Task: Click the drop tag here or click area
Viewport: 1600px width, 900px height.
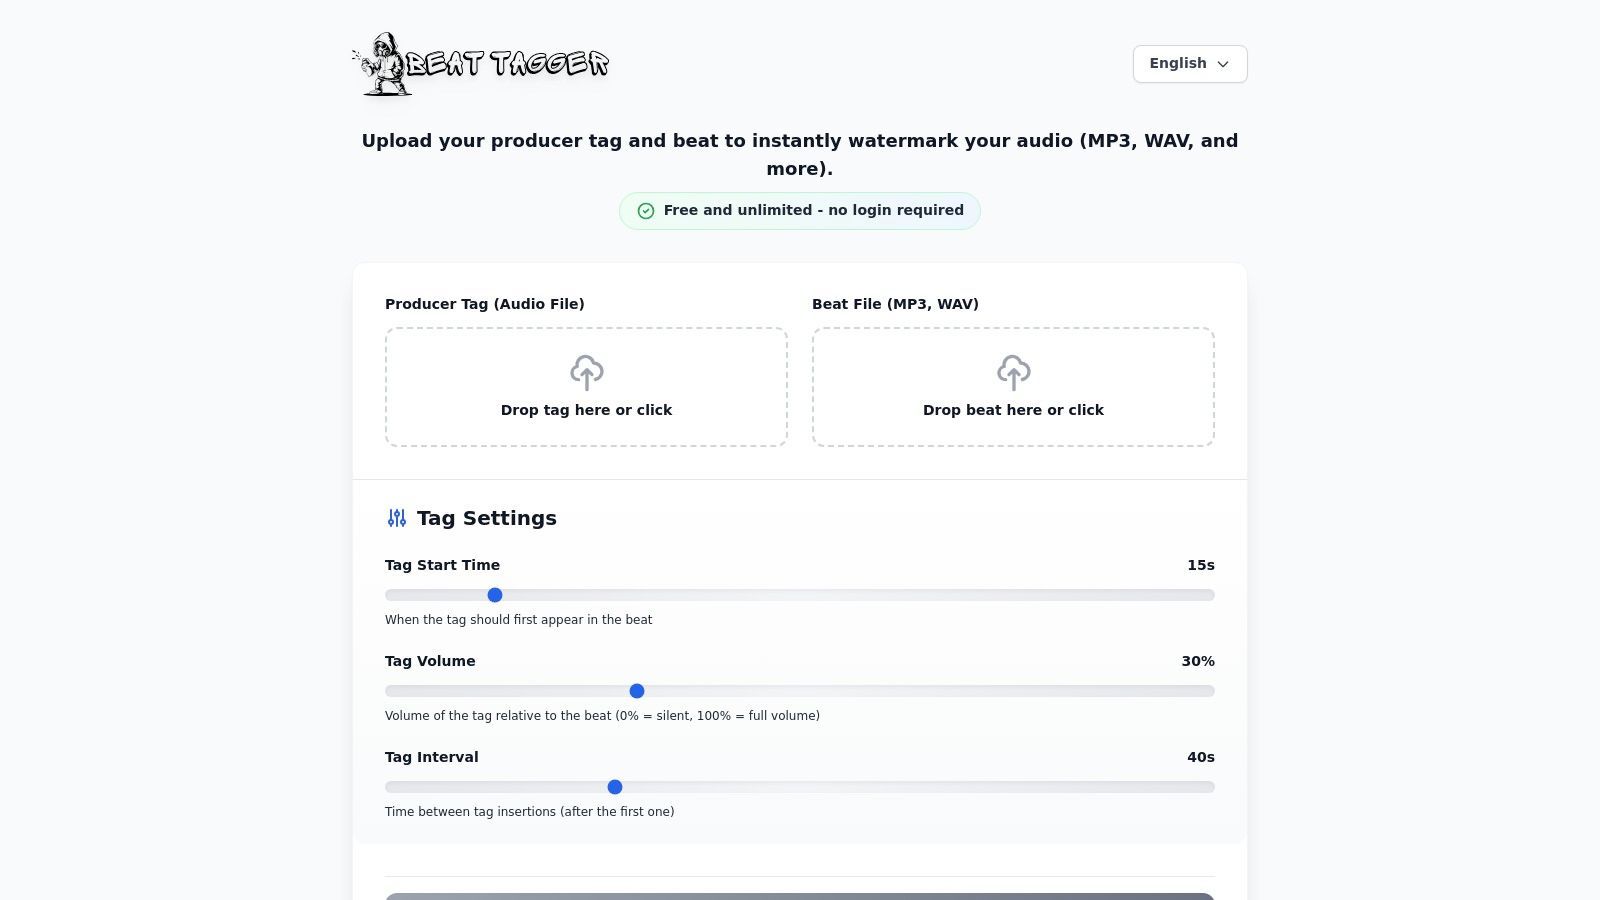Action: (586, 410)
